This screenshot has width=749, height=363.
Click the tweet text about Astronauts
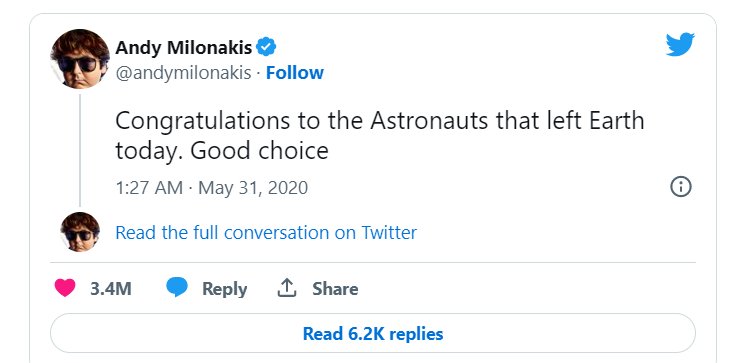pos(380,136)
